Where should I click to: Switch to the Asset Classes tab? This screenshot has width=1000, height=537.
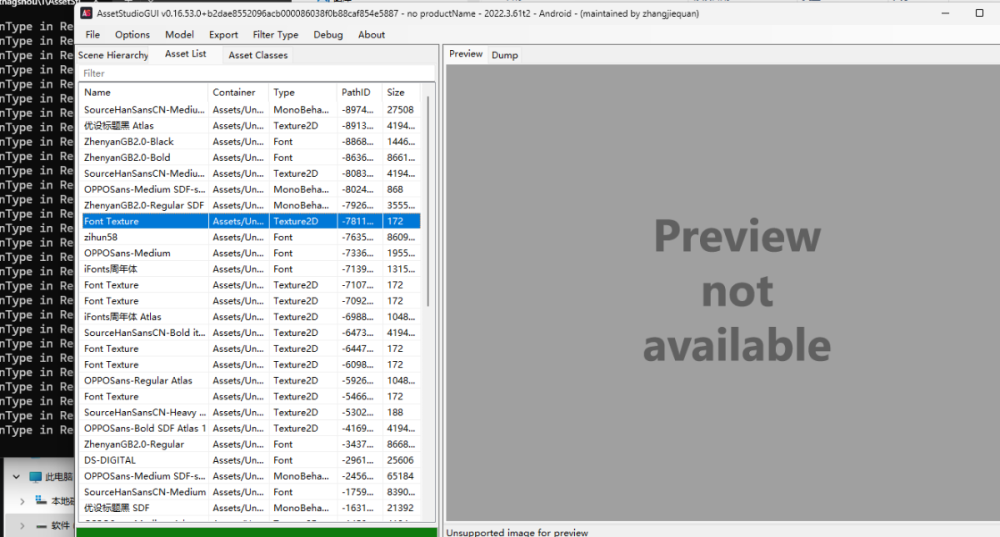257,55
